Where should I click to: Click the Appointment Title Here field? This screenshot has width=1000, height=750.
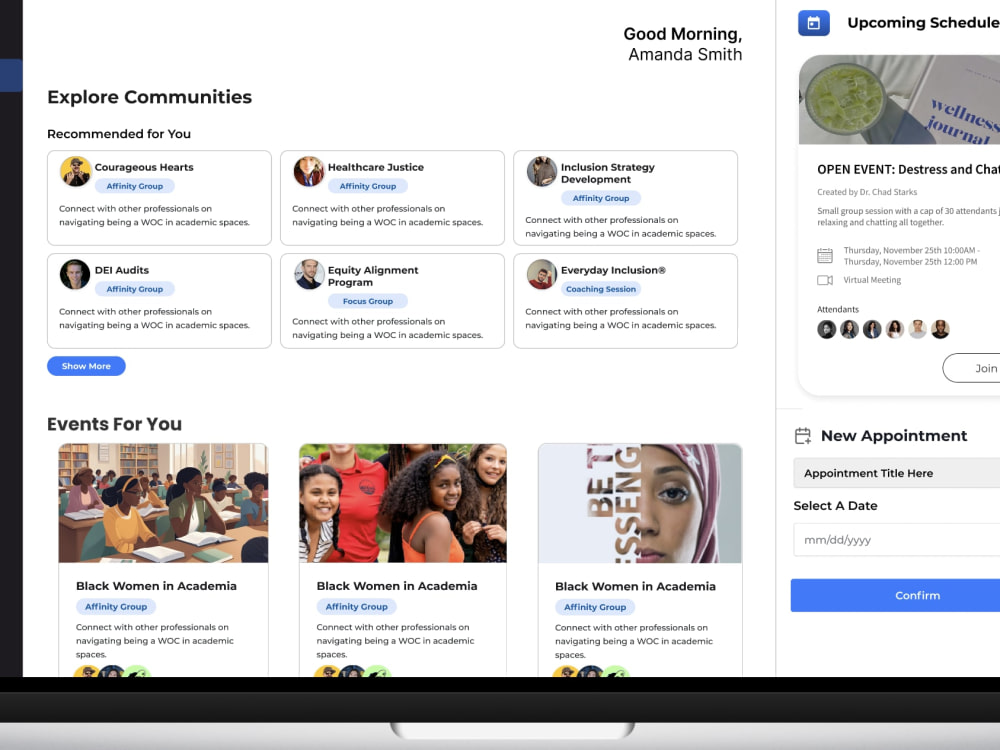click(897, 473)
